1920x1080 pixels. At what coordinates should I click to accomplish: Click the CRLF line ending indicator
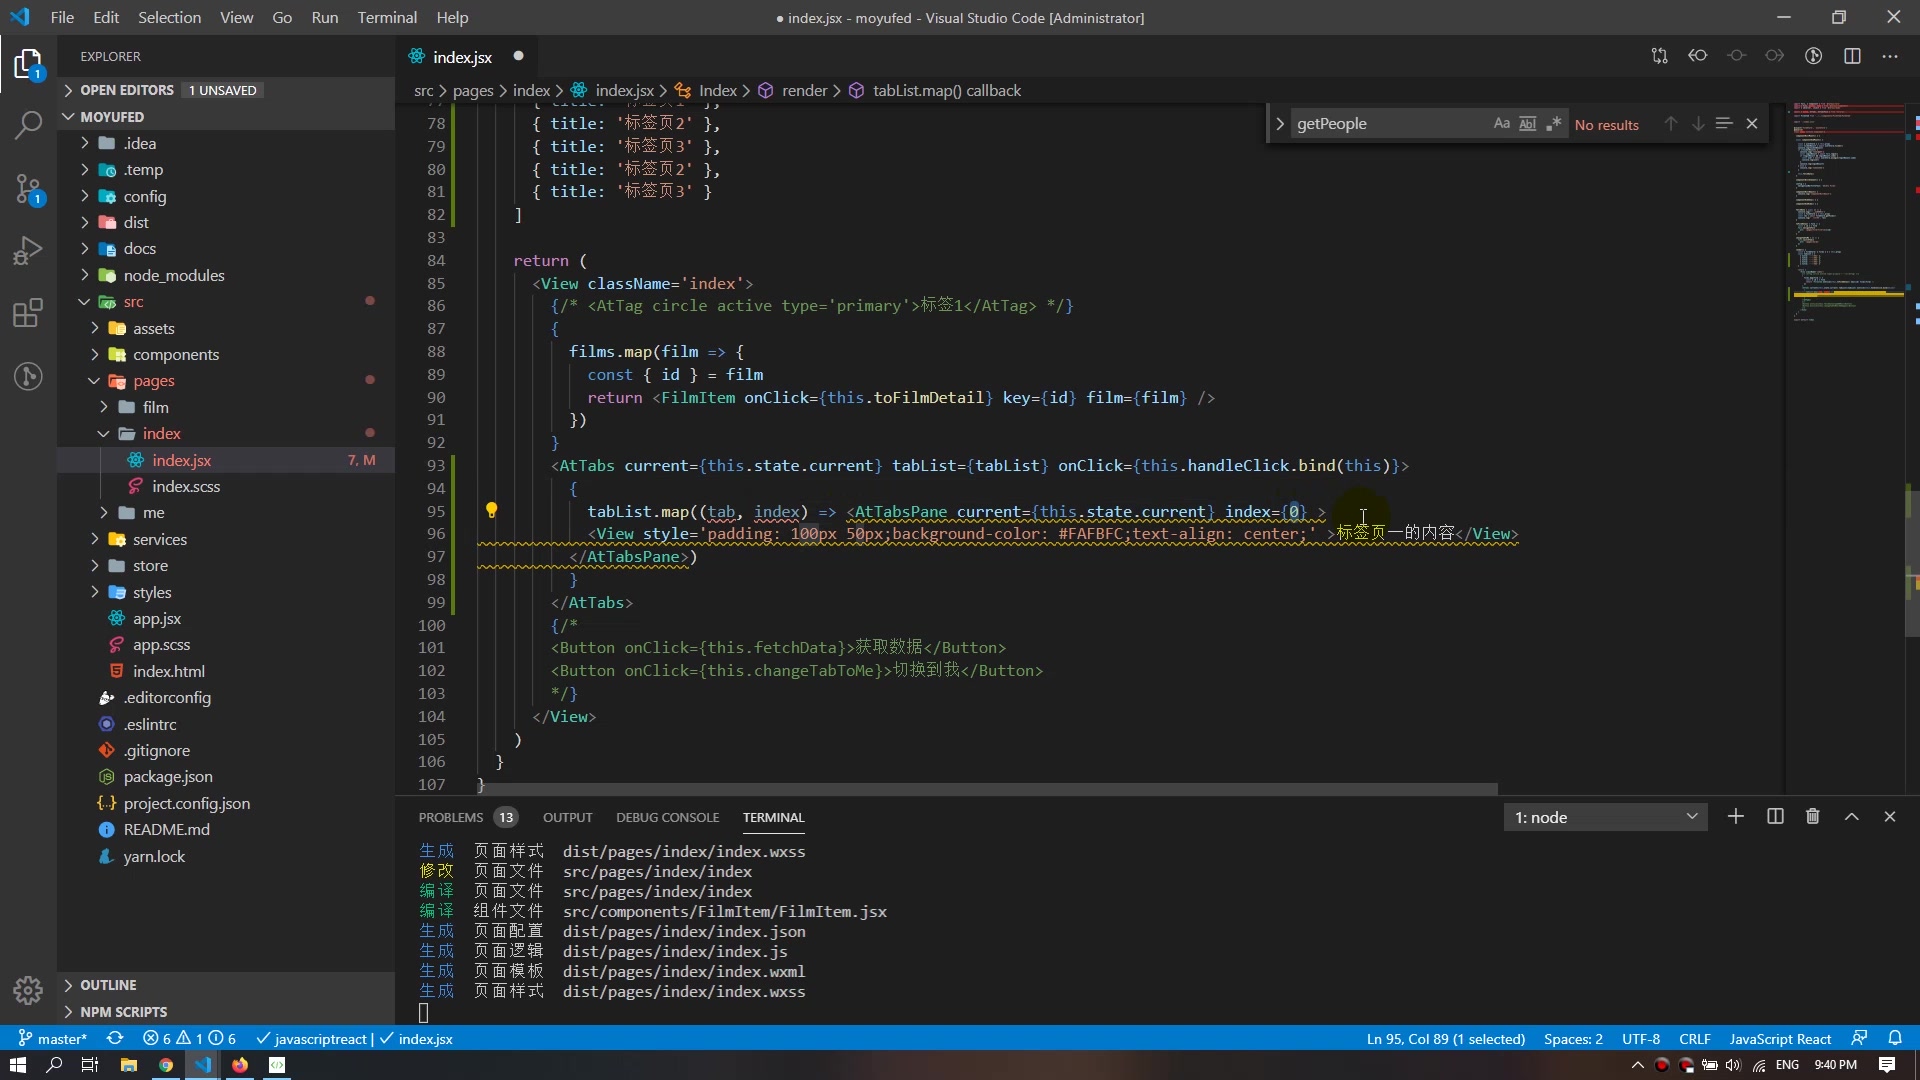coord(1695,1039)
